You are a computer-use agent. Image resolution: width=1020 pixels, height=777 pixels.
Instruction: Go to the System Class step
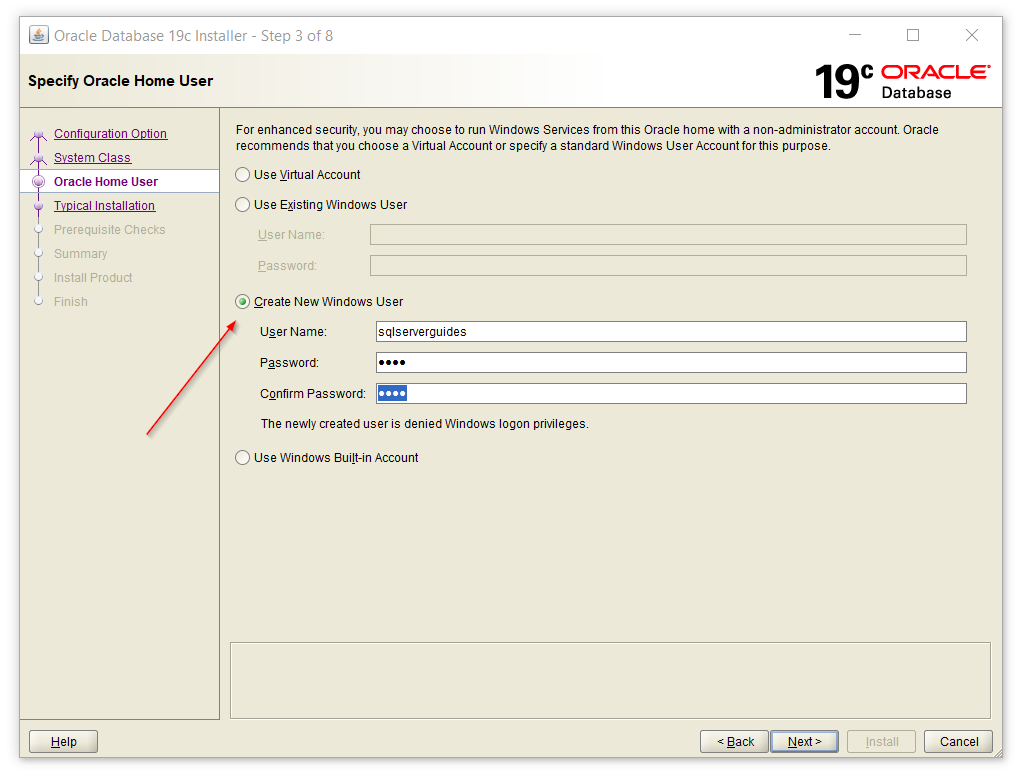pos(92,158)
